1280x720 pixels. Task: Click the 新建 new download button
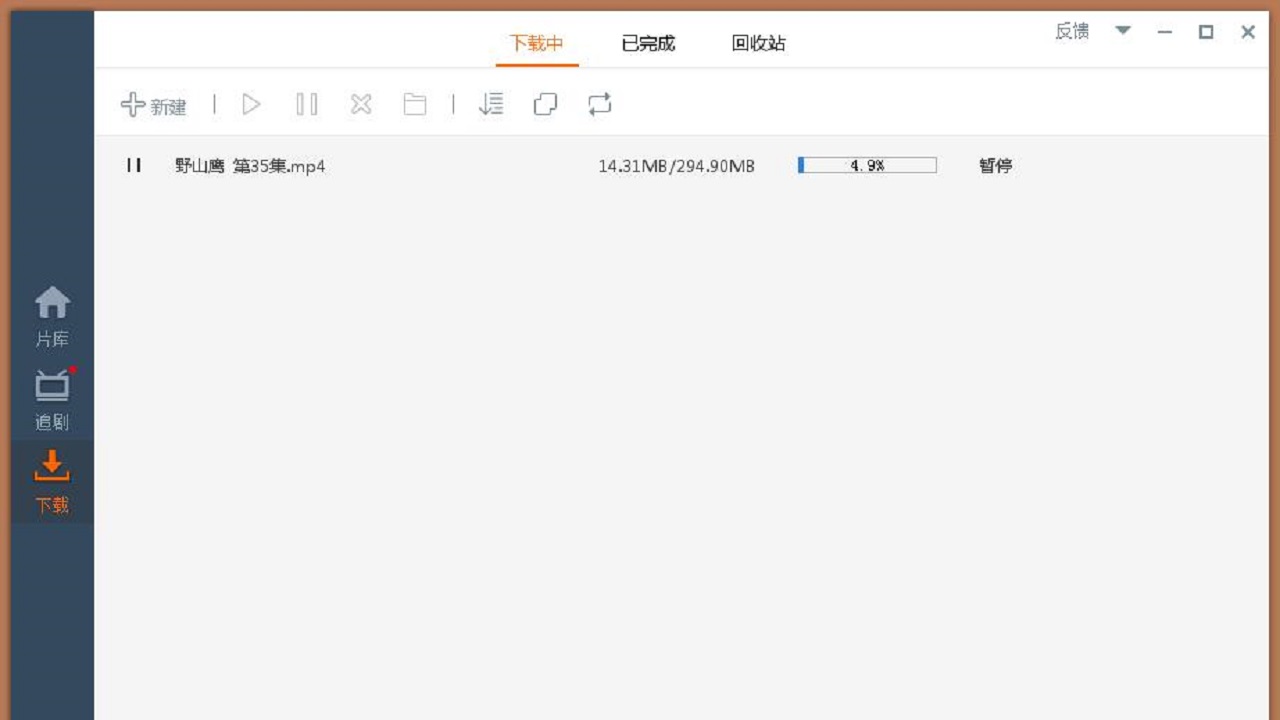[153, 105]
